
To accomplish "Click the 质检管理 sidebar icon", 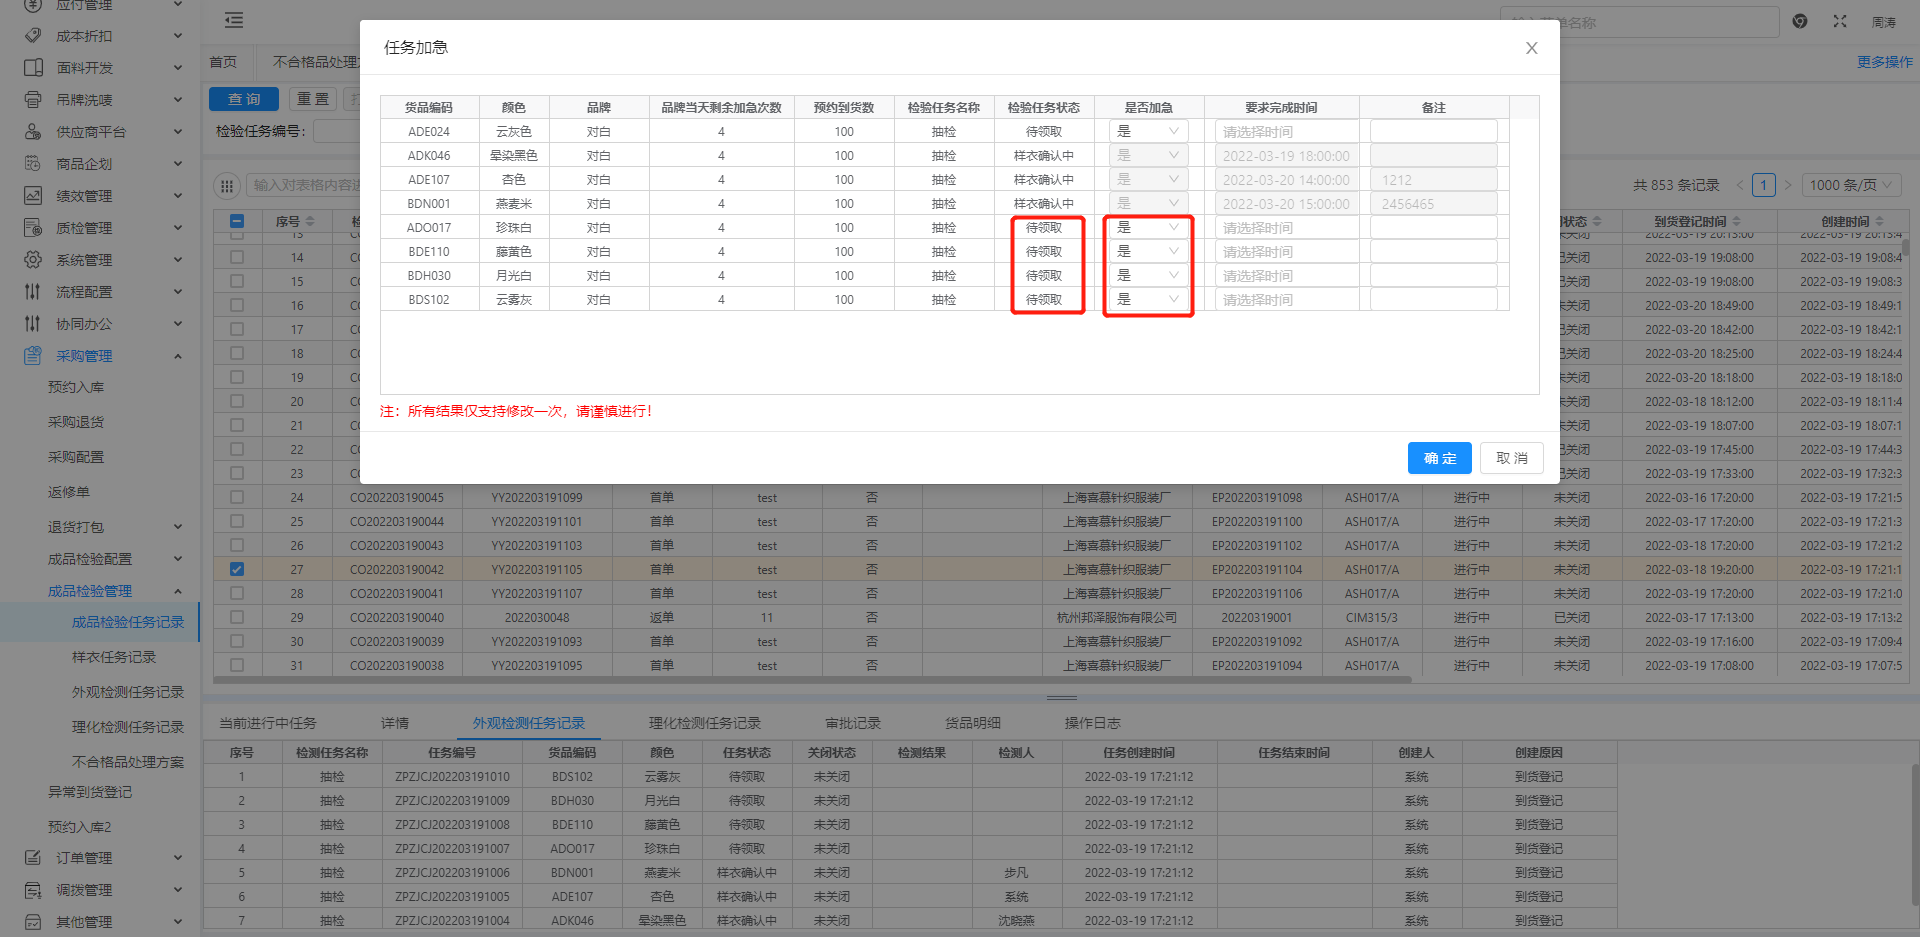I will [x=33, y=228].
